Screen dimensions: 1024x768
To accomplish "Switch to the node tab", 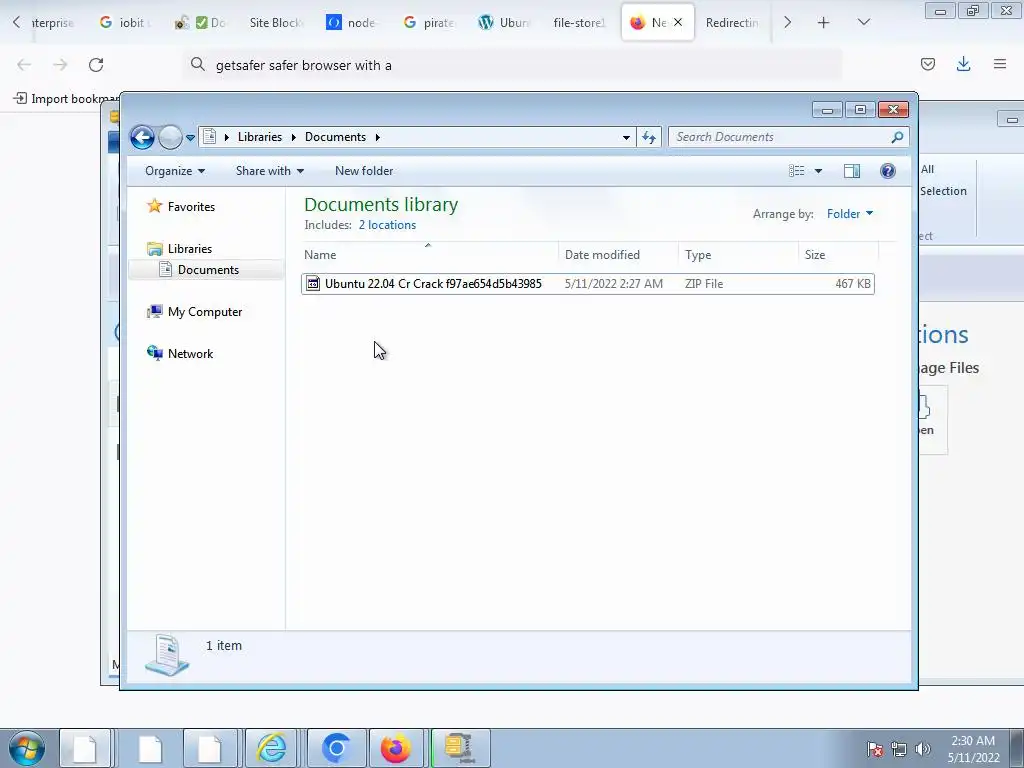I will coord(352,22).
